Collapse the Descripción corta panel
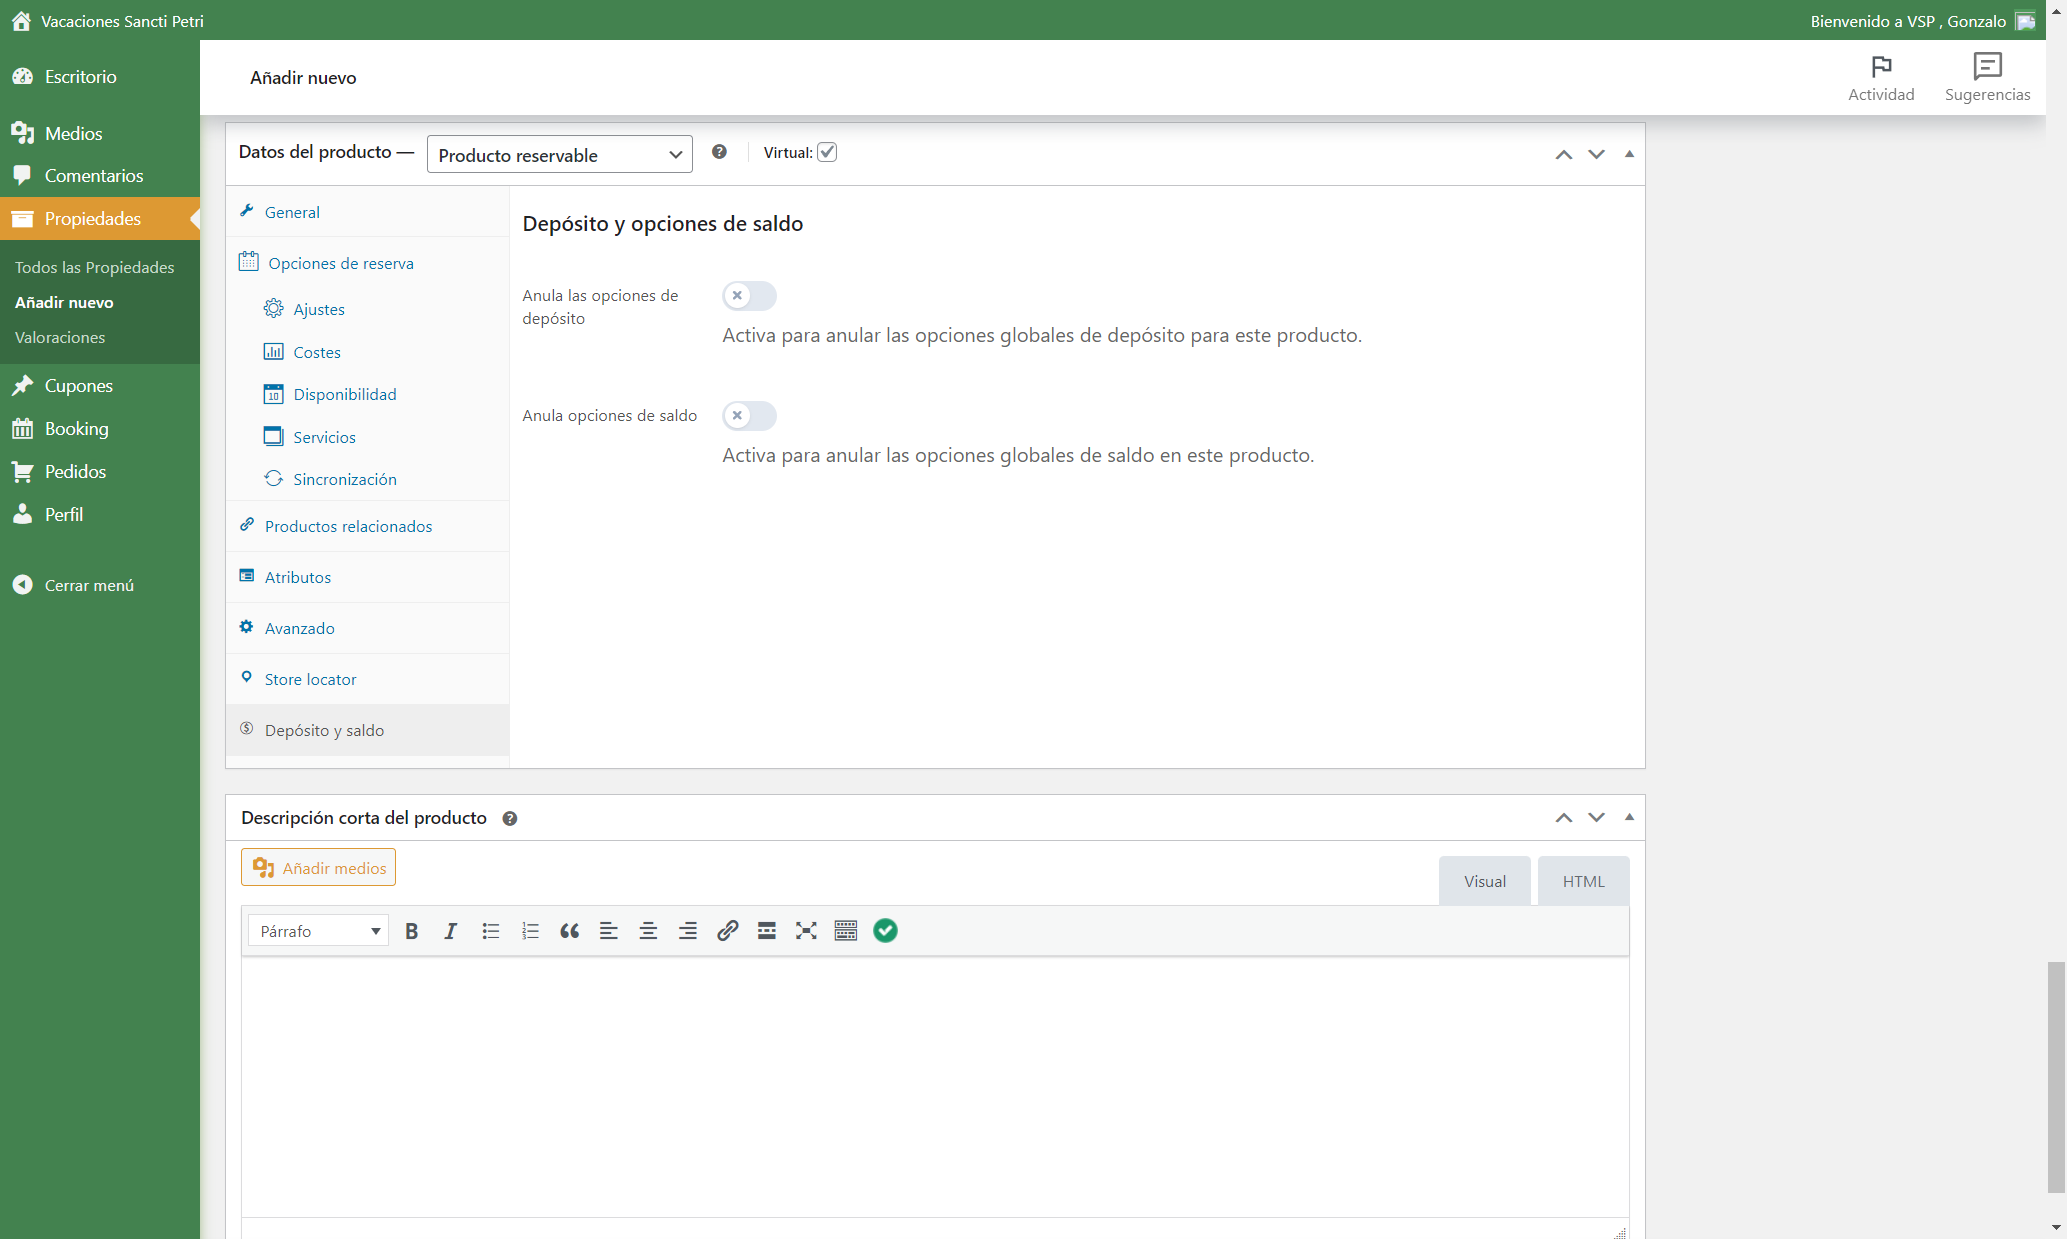The height and width of the screenshot is (1239, 2067). coord(1629,817)
